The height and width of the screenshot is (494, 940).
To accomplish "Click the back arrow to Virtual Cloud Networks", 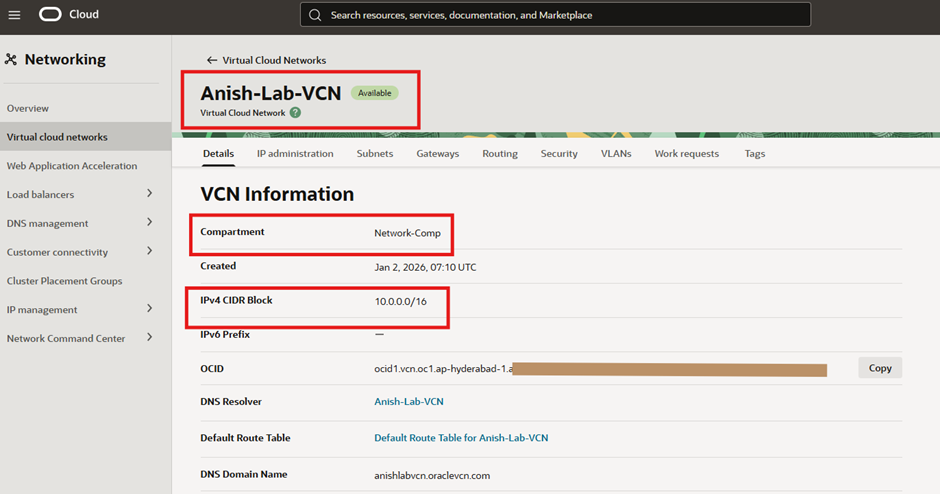I will 212,60.
